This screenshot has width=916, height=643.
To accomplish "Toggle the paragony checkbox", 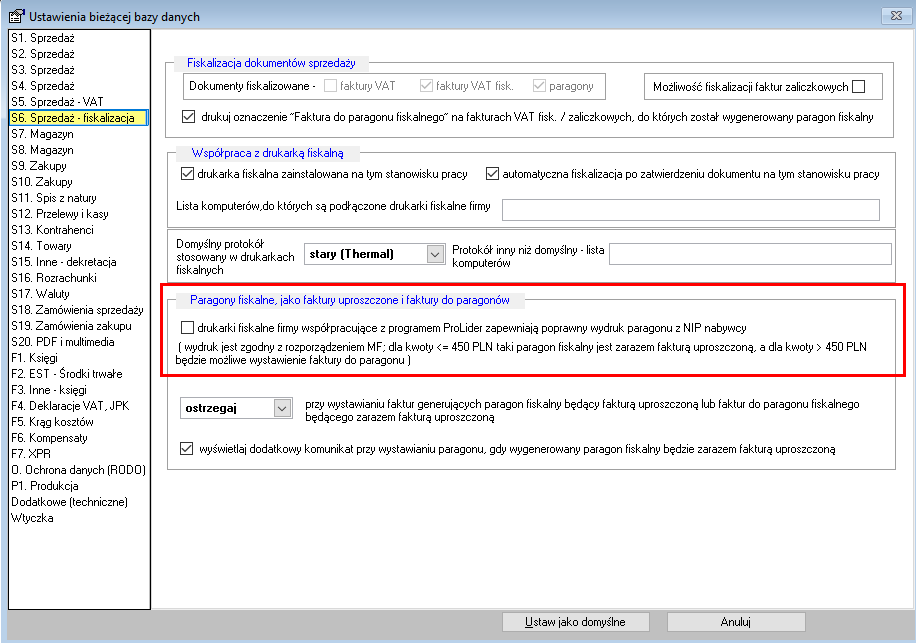I will pyautogui.click(x=539, y=86).
